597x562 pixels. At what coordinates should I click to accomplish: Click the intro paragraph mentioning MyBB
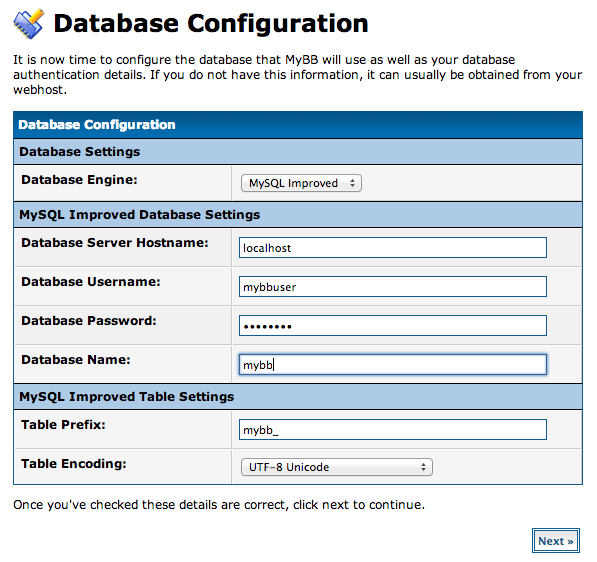pyautogui.click(x=298, y=75)
